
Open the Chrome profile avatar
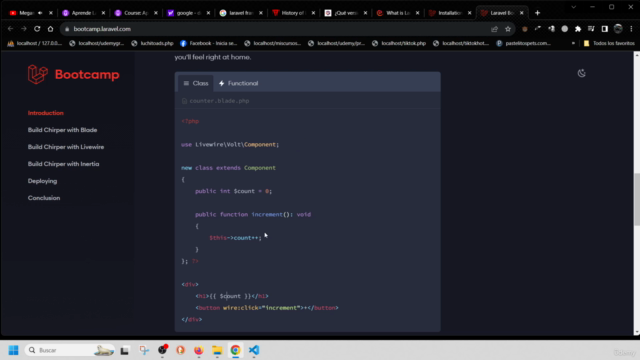click(x=618, y=29)
